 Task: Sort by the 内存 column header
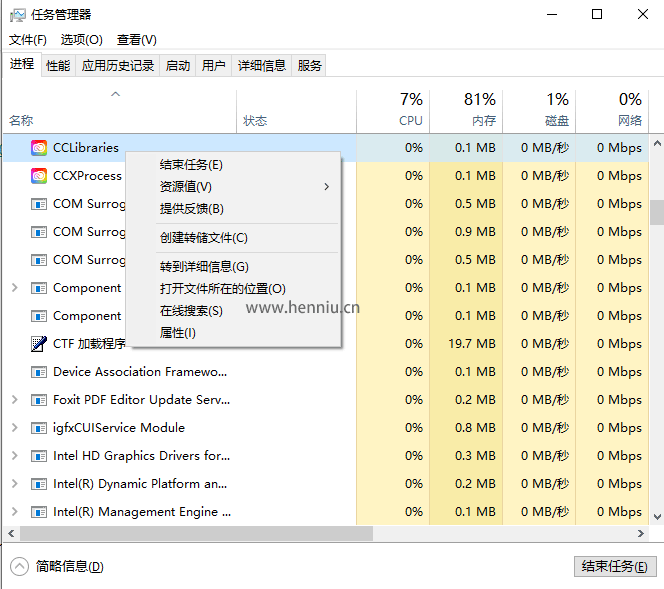point(466,111)
